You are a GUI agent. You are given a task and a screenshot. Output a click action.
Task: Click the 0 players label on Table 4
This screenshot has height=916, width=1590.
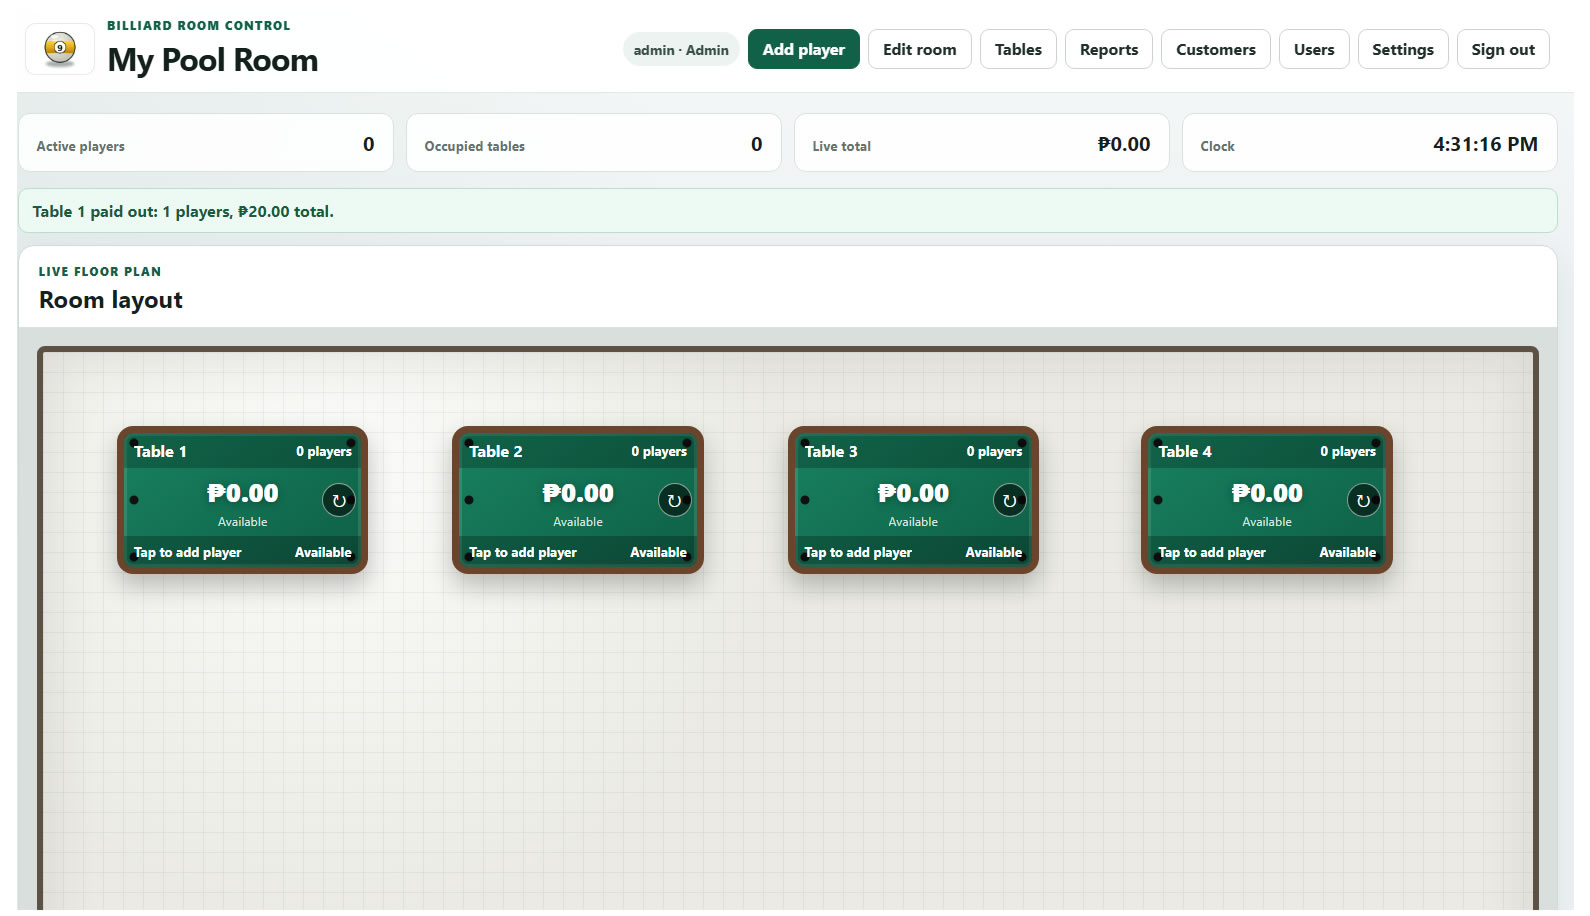coord(1348,451)
